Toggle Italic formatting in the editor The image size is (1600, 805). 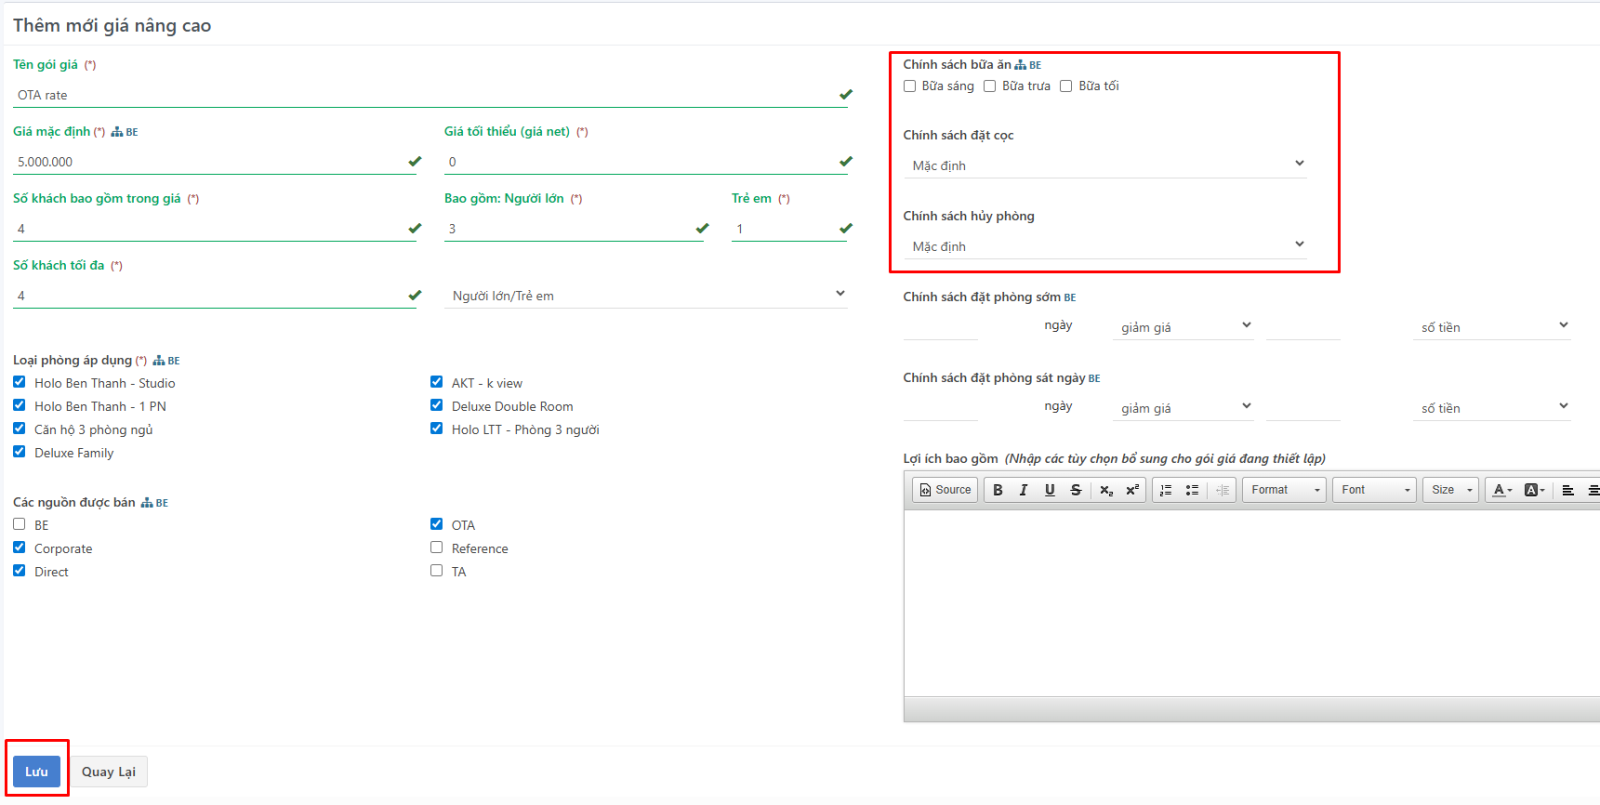1023,490
